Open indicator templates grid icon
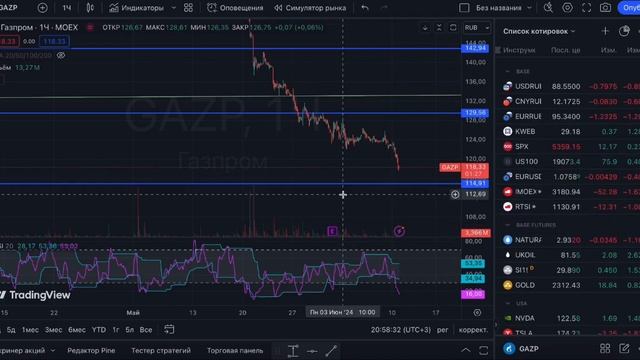The width and height of the screenshot is (640, 360). coord(188,8)
